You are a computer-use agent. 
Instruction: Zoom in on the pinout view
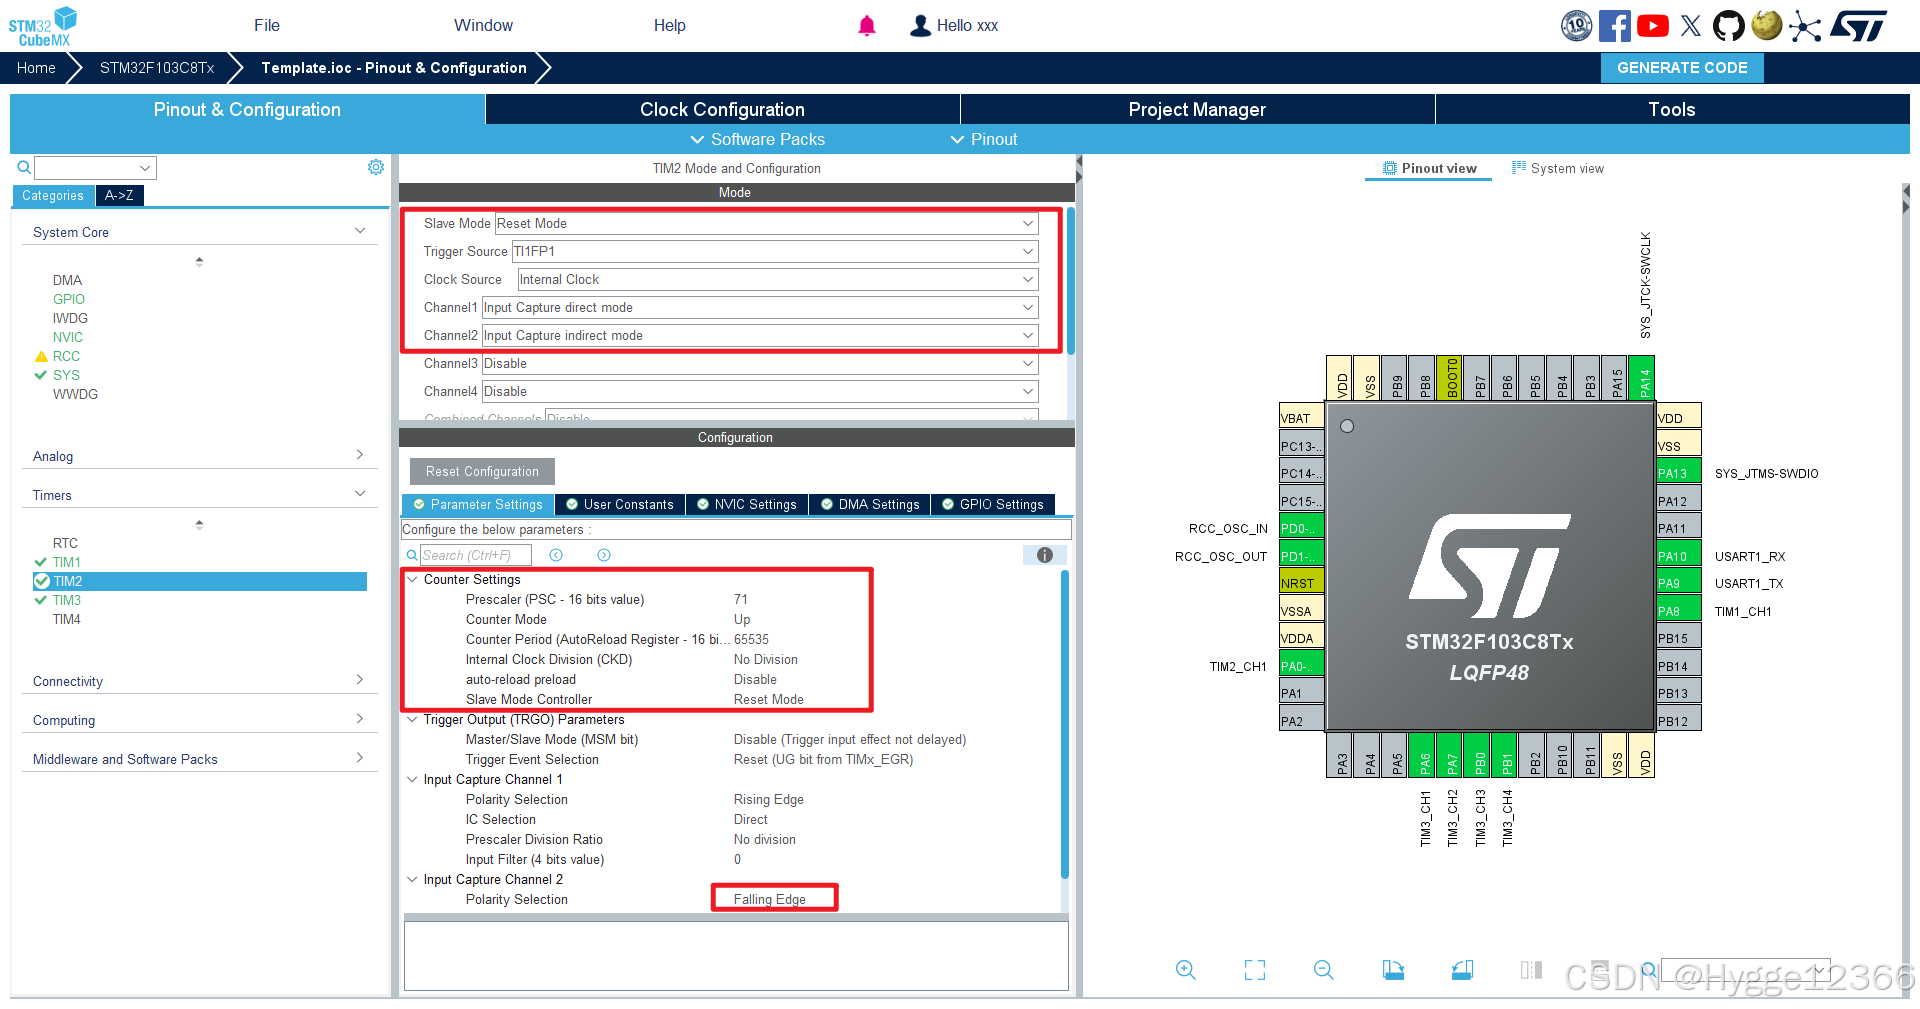[1186, 969]
